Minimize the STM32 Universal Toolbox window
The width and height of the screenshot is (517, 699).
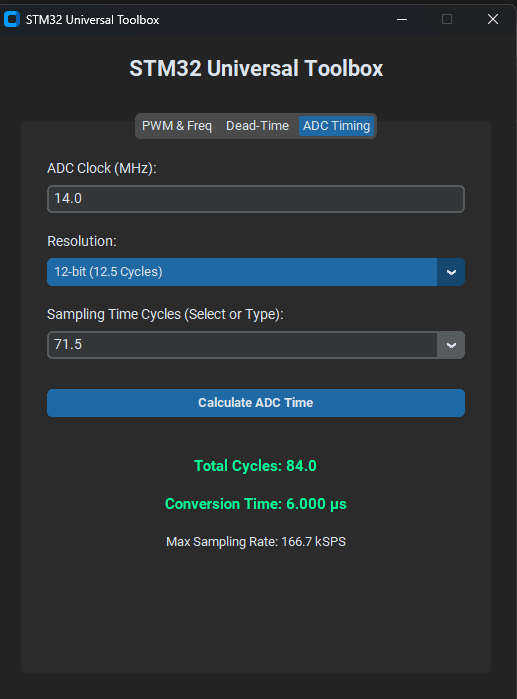coord(402,19)
